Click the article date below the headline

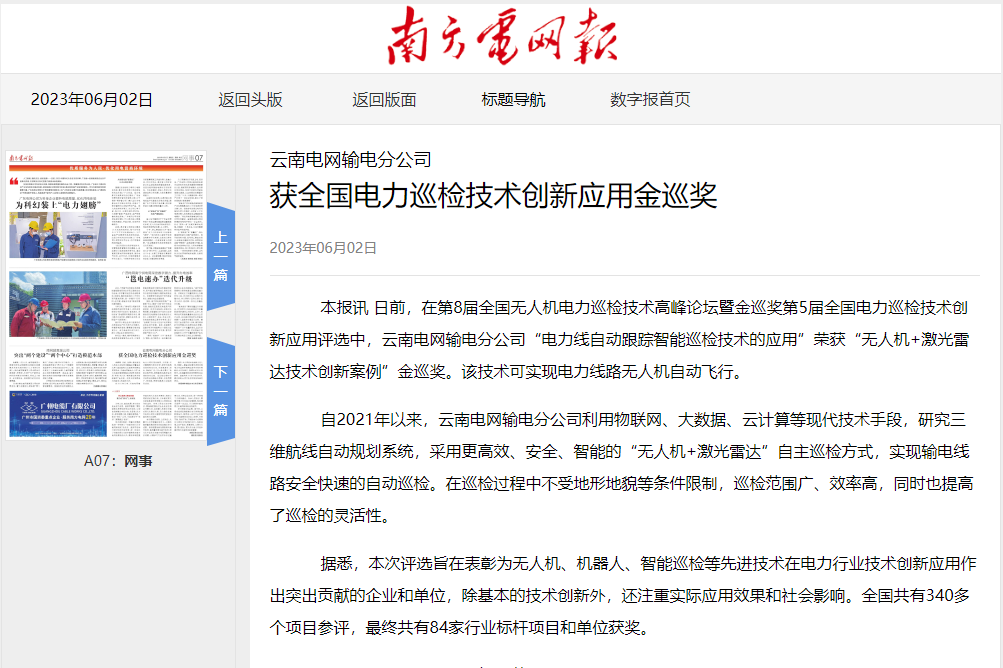[323, 247]
